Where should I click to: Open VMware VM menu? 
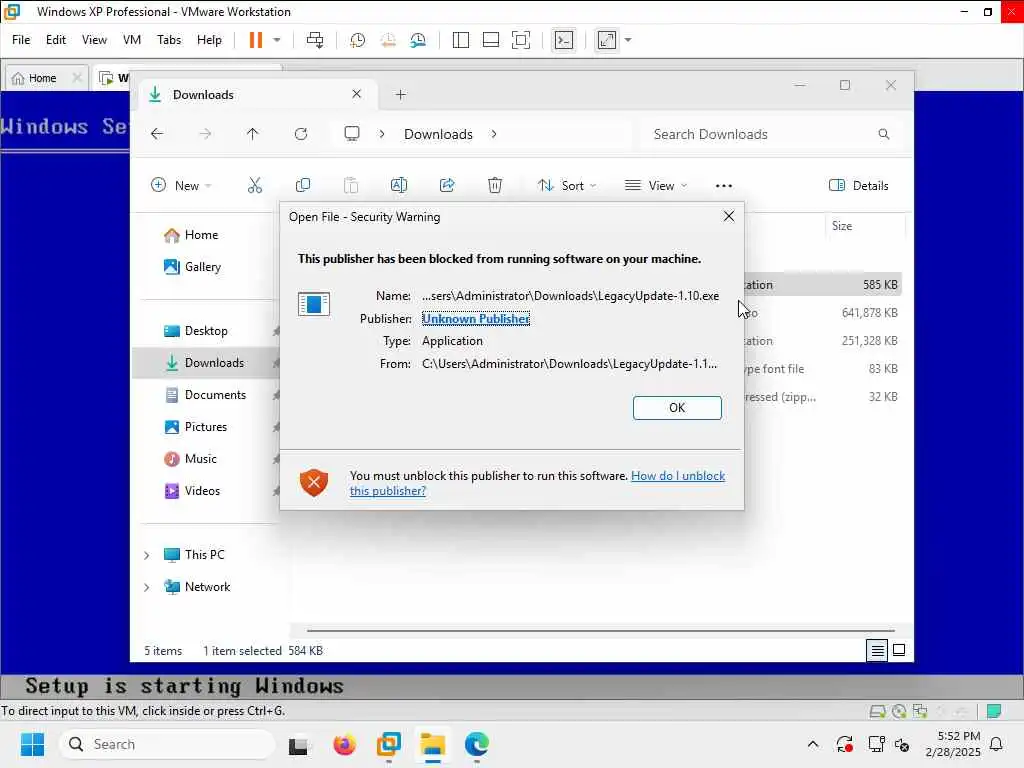[132, 40]
